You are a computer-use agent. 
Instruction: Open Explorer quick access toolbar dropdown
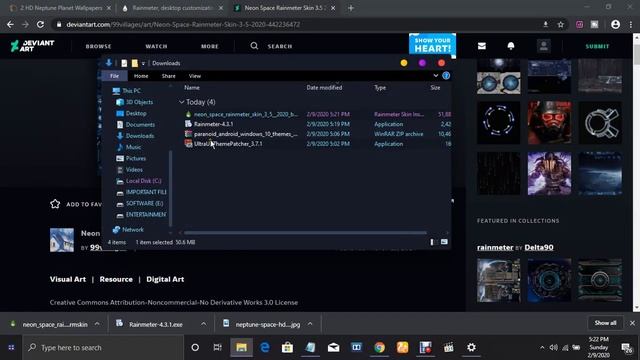(x=143, y=63)
